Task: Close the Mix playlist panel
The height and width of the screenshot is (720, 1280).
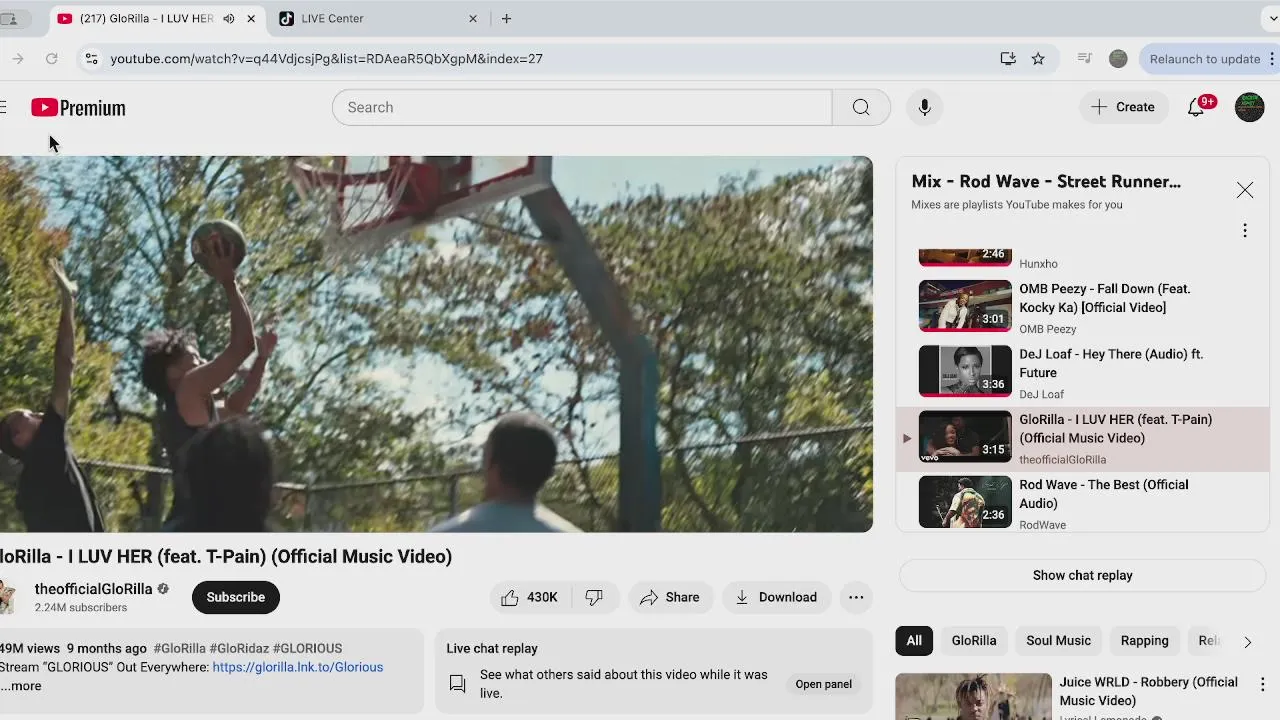Action: point(1244,190)
